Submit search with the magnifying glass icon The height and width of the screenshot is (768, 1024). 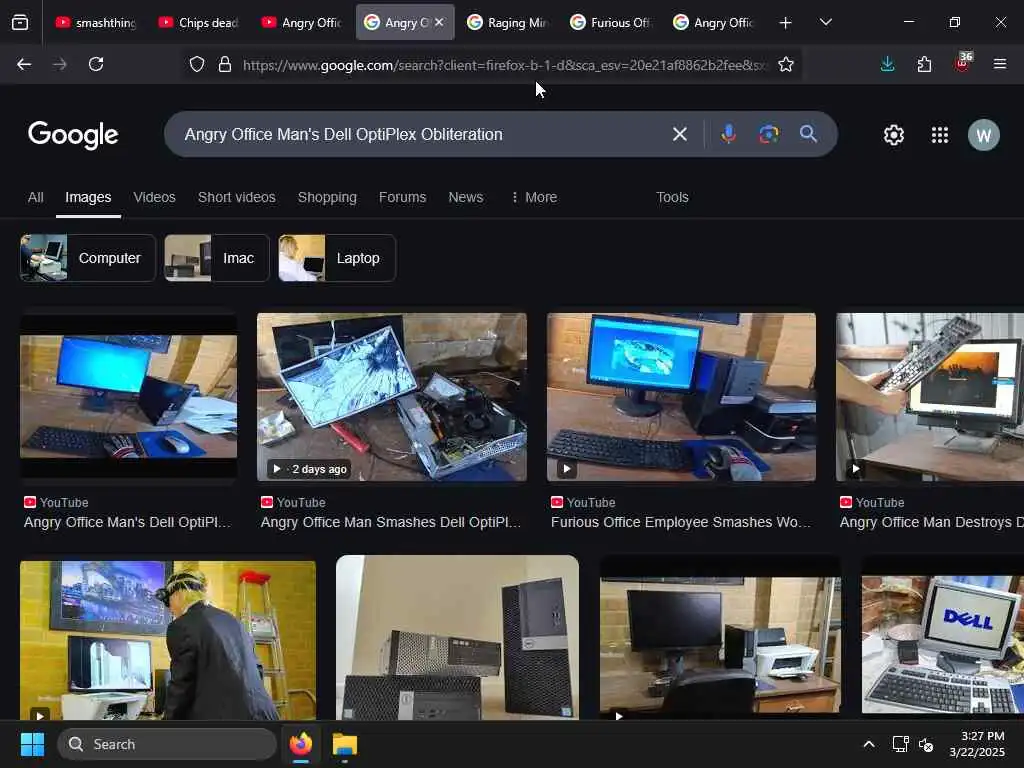tap(808, 135)
